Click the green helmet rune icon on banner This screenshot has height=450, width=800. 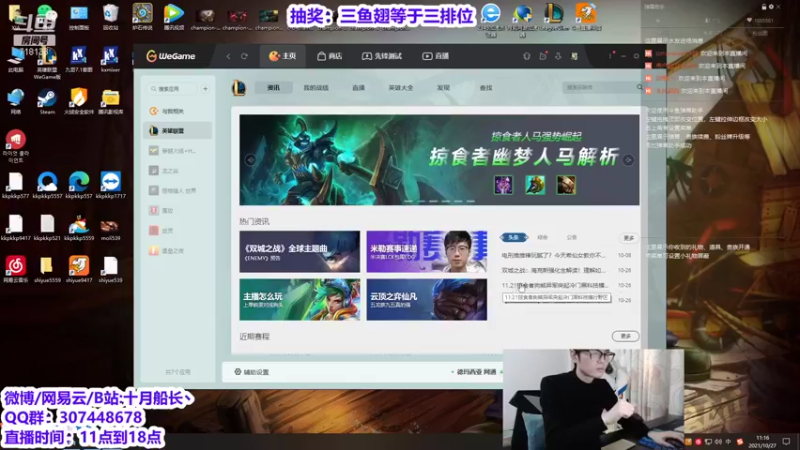pos(535,185)
